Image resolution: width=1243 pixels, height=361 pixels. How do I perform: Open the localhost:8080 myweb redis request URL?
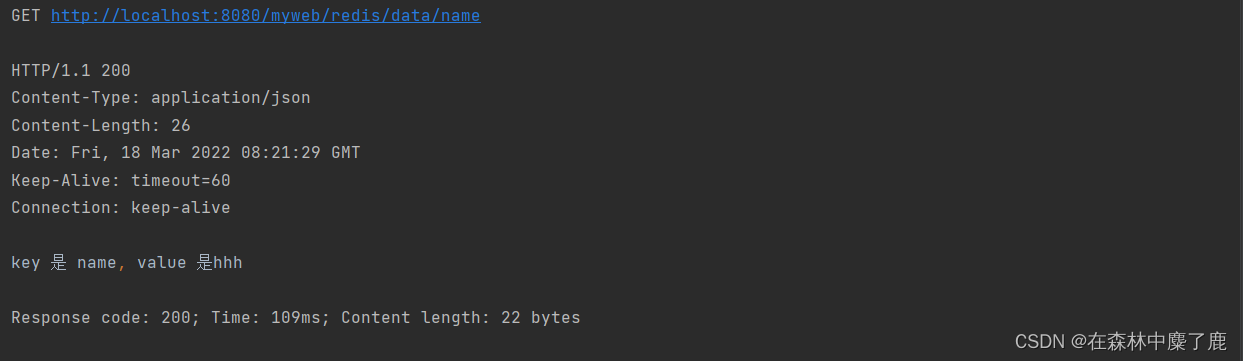coord(265,16)
